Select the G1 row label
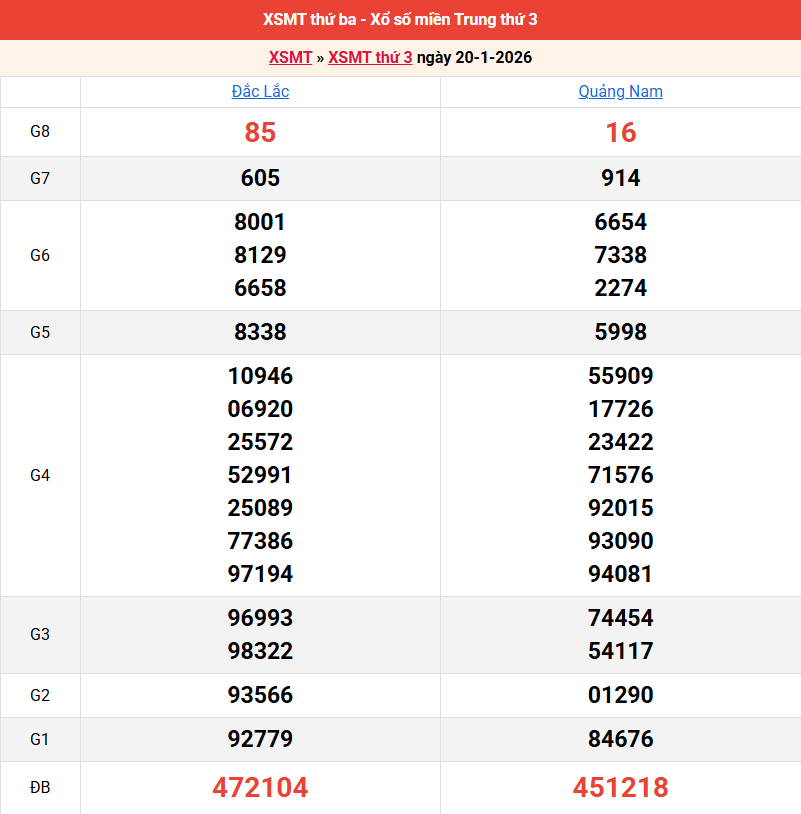 pyautogui.click(x=41, y=740)
